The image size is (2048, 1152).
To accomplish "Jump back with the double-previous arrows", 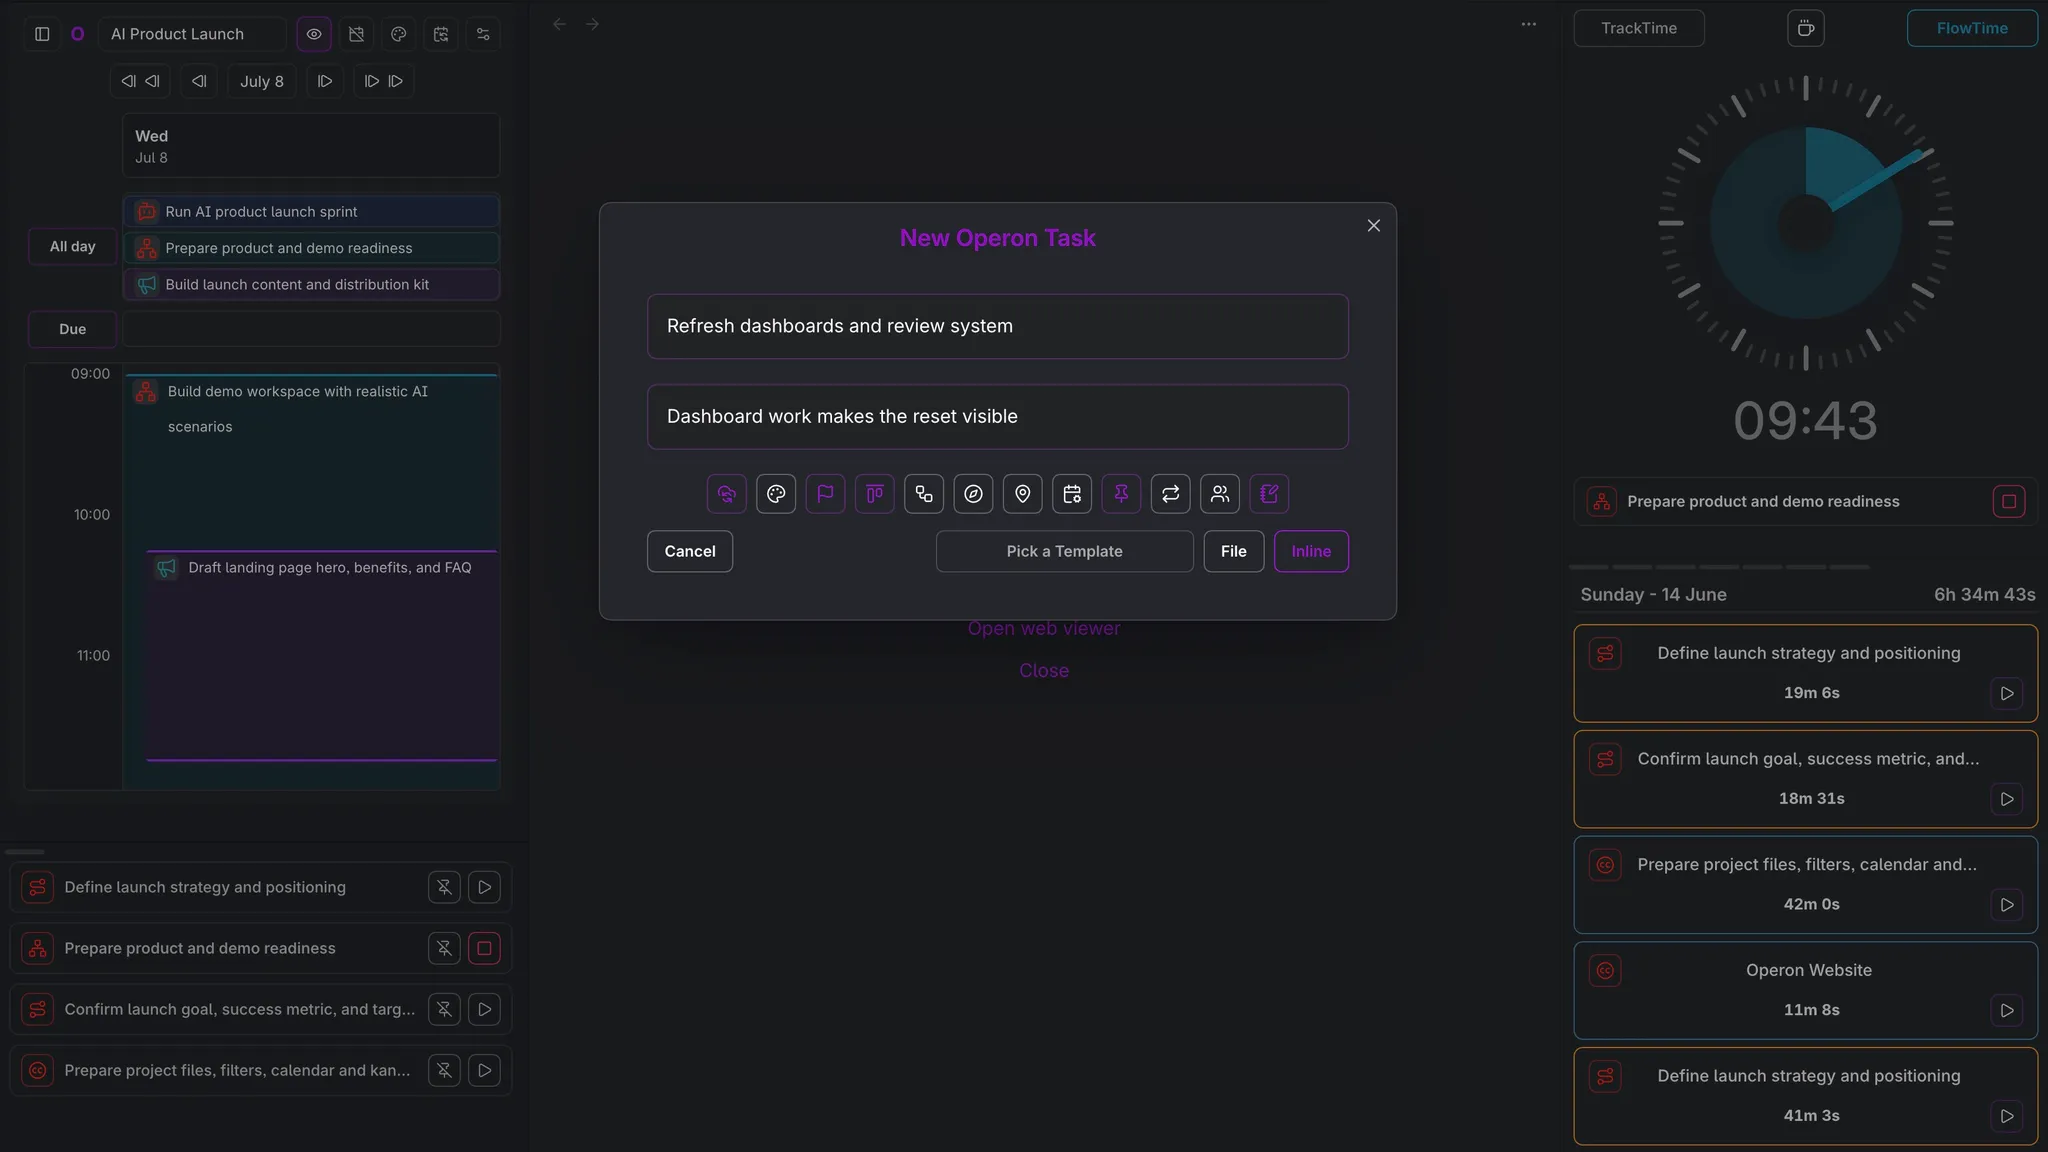I will (140, 81).
